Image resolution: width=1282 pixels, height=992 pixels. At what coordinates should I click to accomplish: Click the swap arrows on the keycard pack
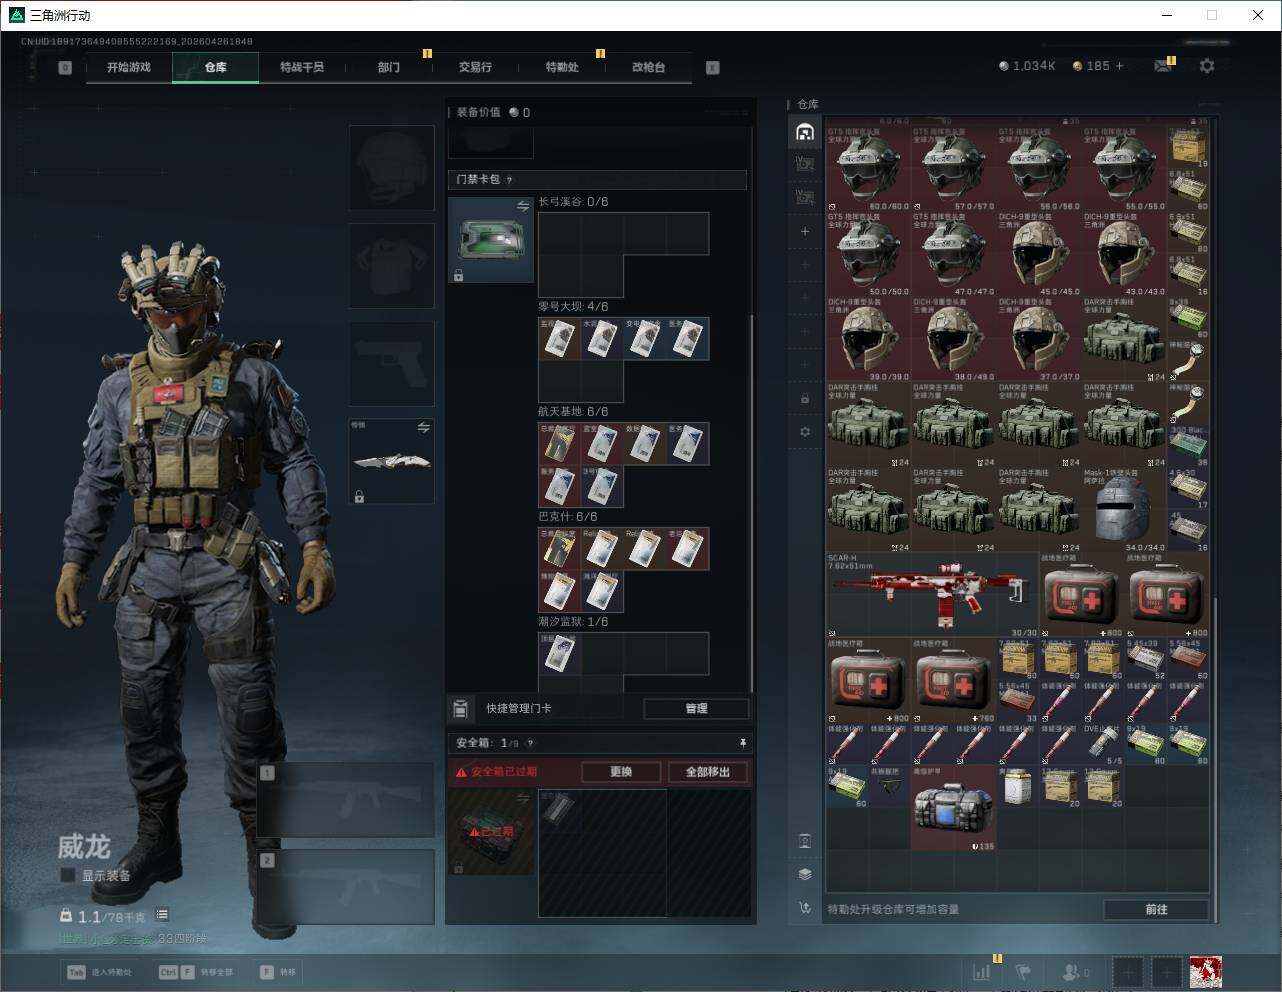click(x=523, y=206)
